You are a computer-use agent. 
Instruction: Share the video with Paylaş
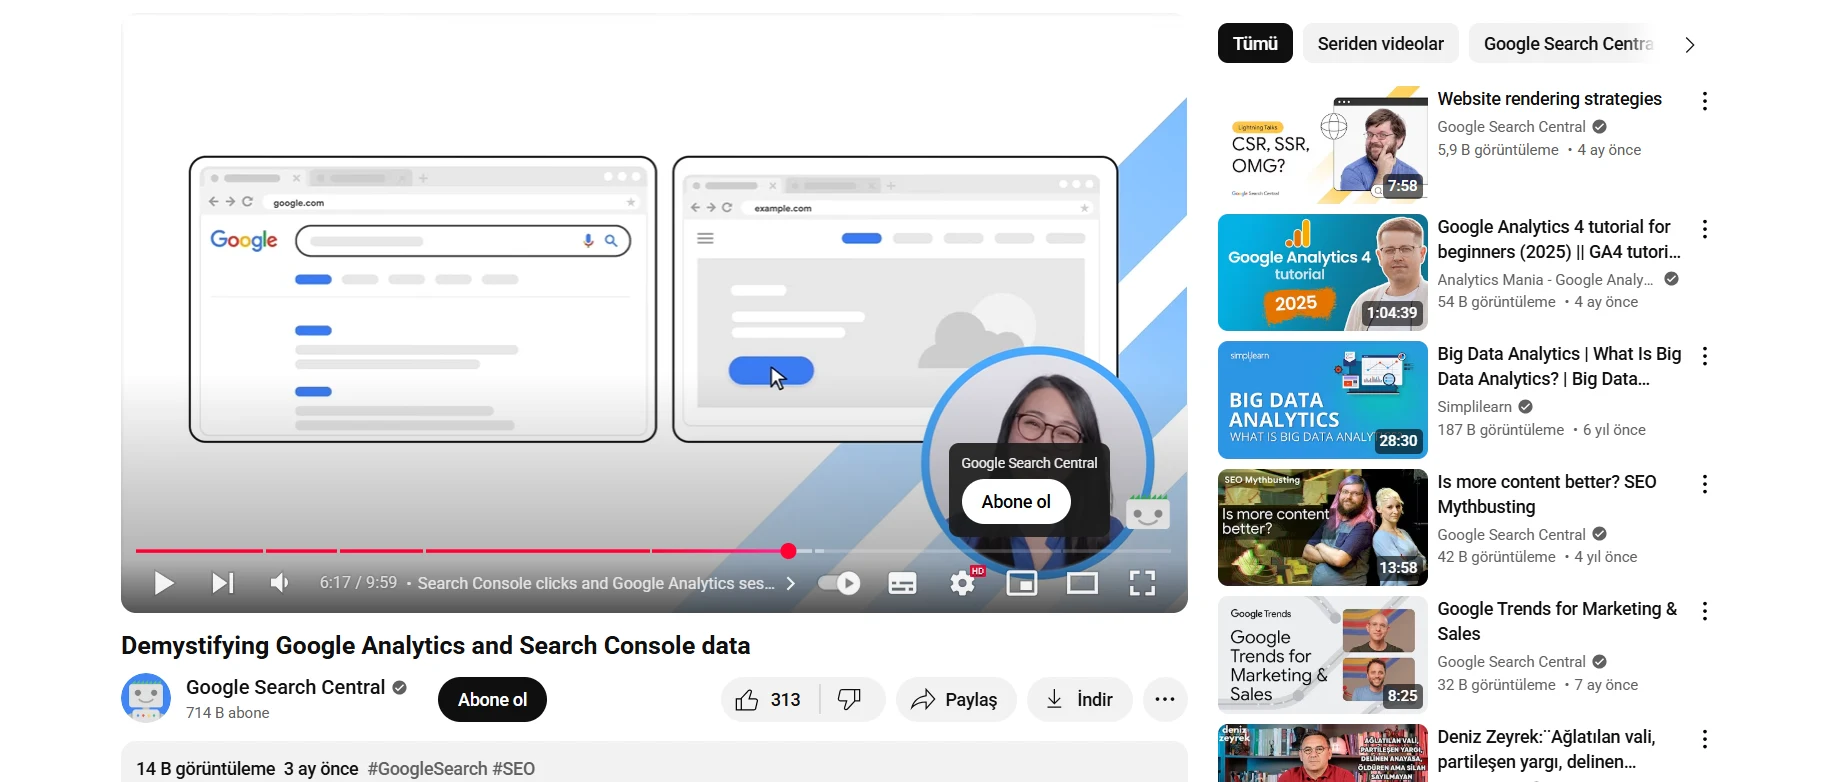956,700
